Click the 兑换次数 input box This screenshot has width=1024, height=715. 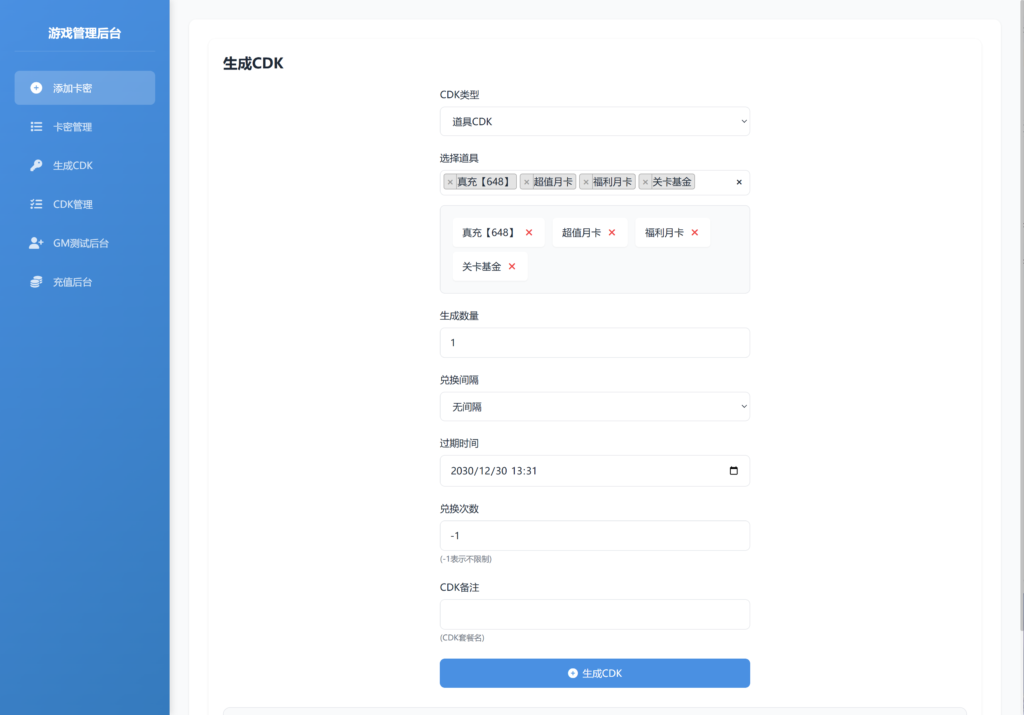[594, 536]
